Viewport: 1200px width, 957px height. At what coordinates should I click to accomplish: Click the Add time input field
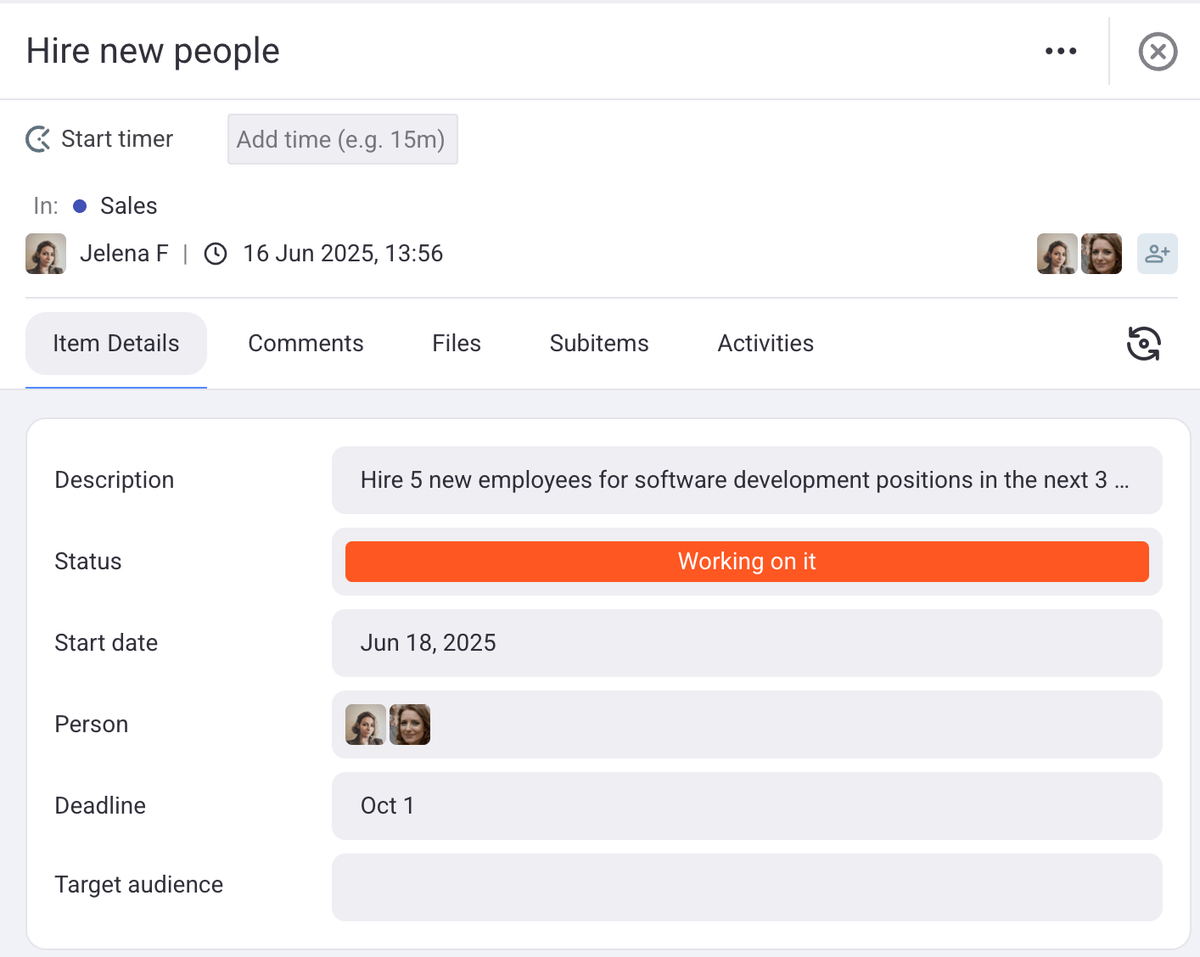(342, 139)
